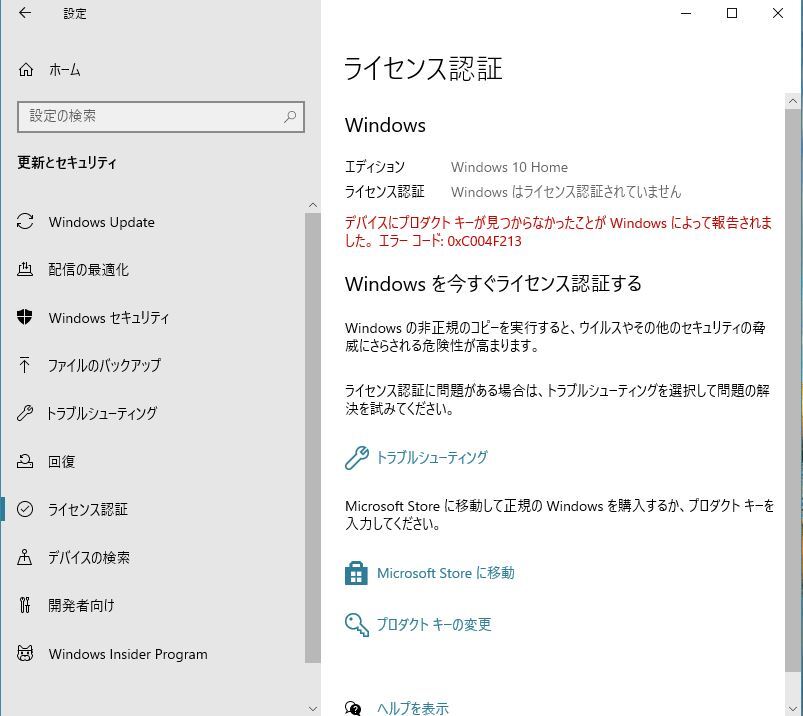
Task: Click the Windows はライセンス認証されていません status
Action: click(566, 192)
